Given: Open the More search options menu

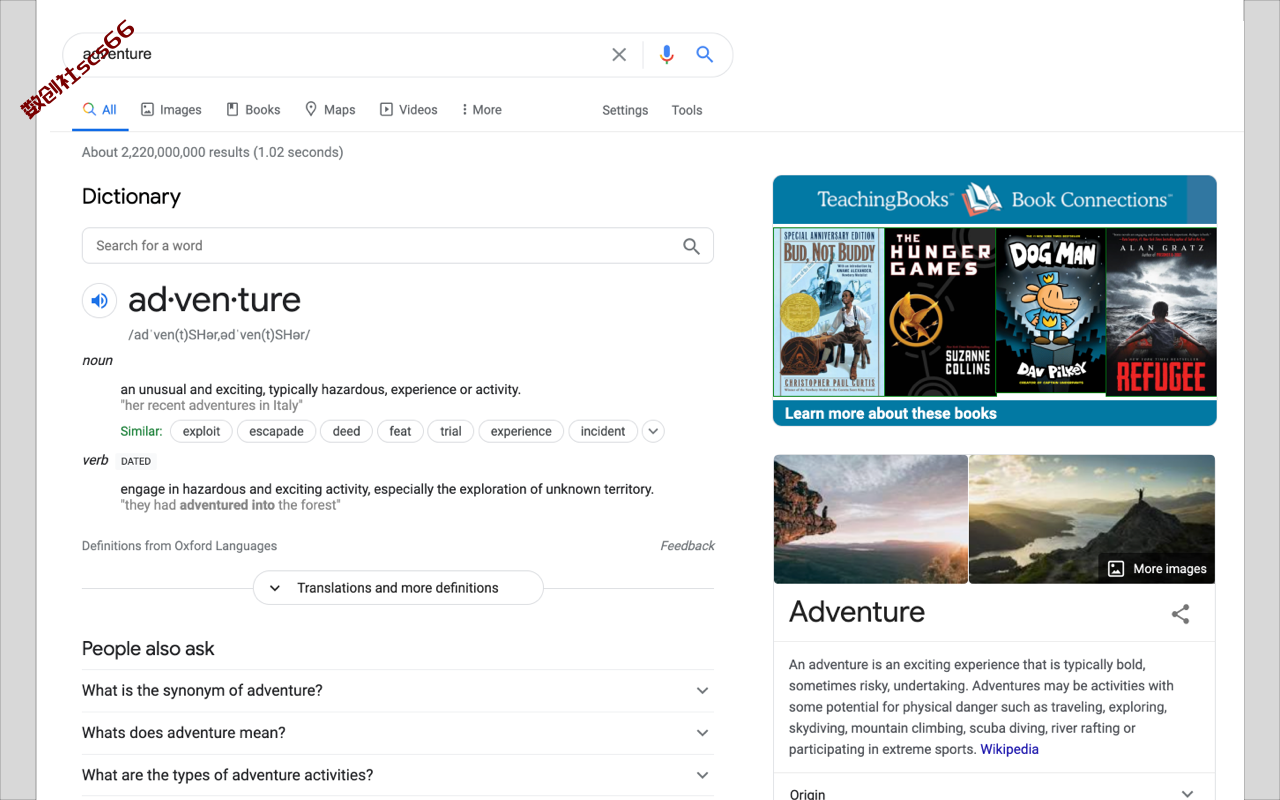Looking at the screenshot, I should 481,110.
